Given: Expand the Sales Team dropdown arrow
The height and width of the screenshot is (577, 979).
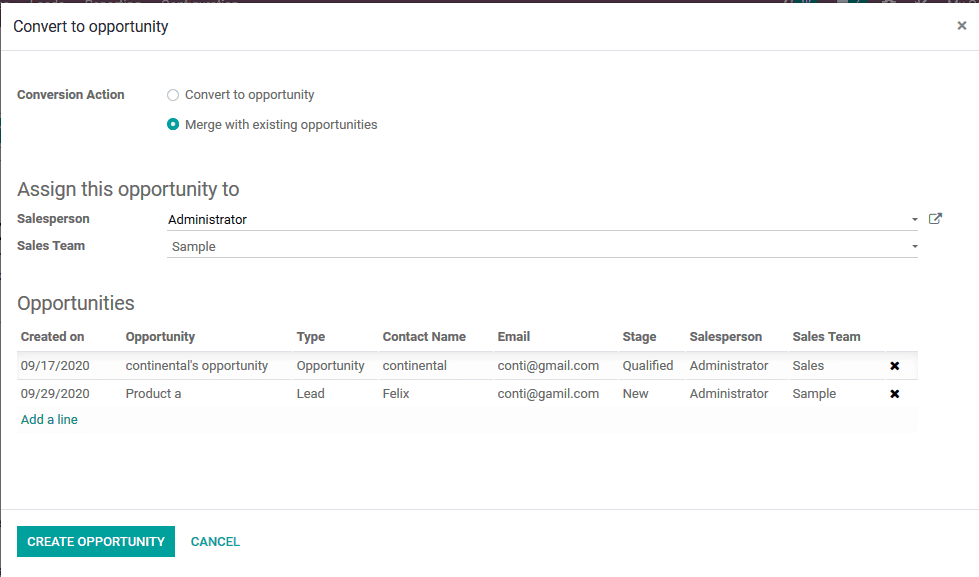Looking at the screenshot, I should (x=913, y=246).
